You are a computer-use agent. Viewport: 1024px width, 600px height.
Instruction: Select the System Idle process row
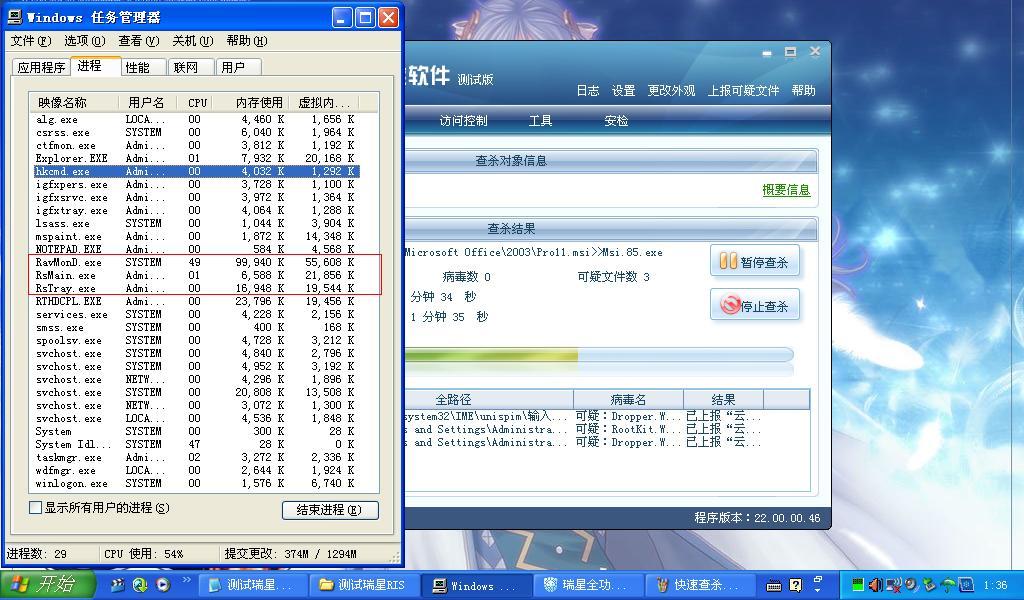(195, 445)
